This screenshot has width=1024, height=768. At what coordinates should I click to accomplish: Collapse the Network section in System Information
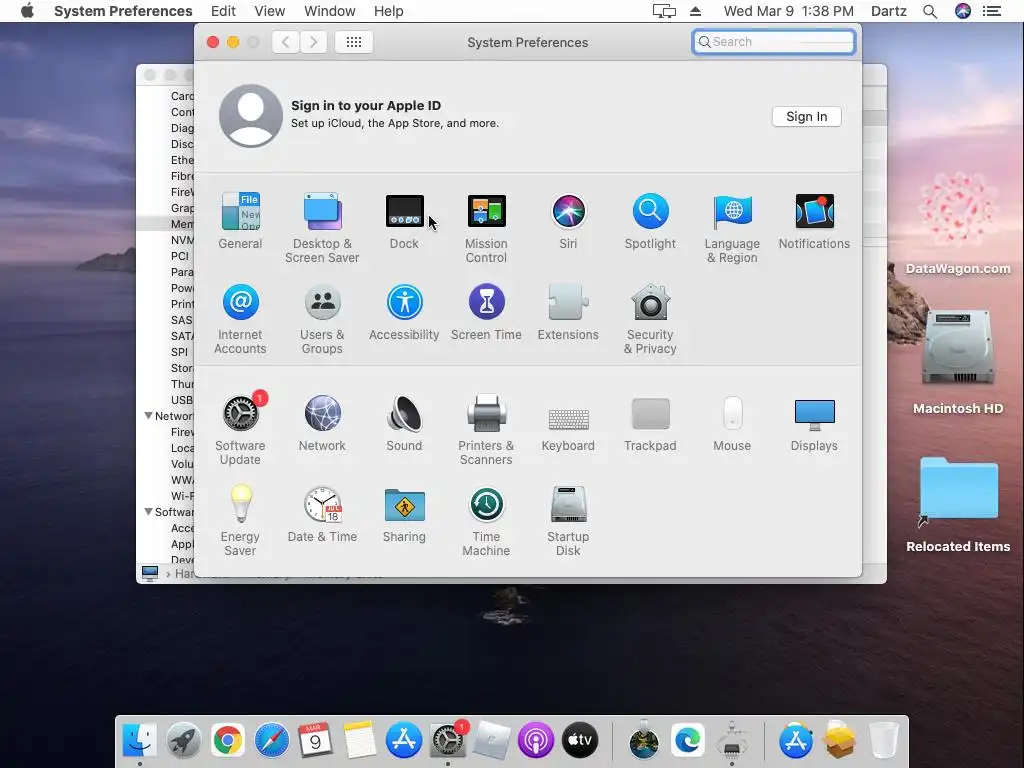pos(148,416)
